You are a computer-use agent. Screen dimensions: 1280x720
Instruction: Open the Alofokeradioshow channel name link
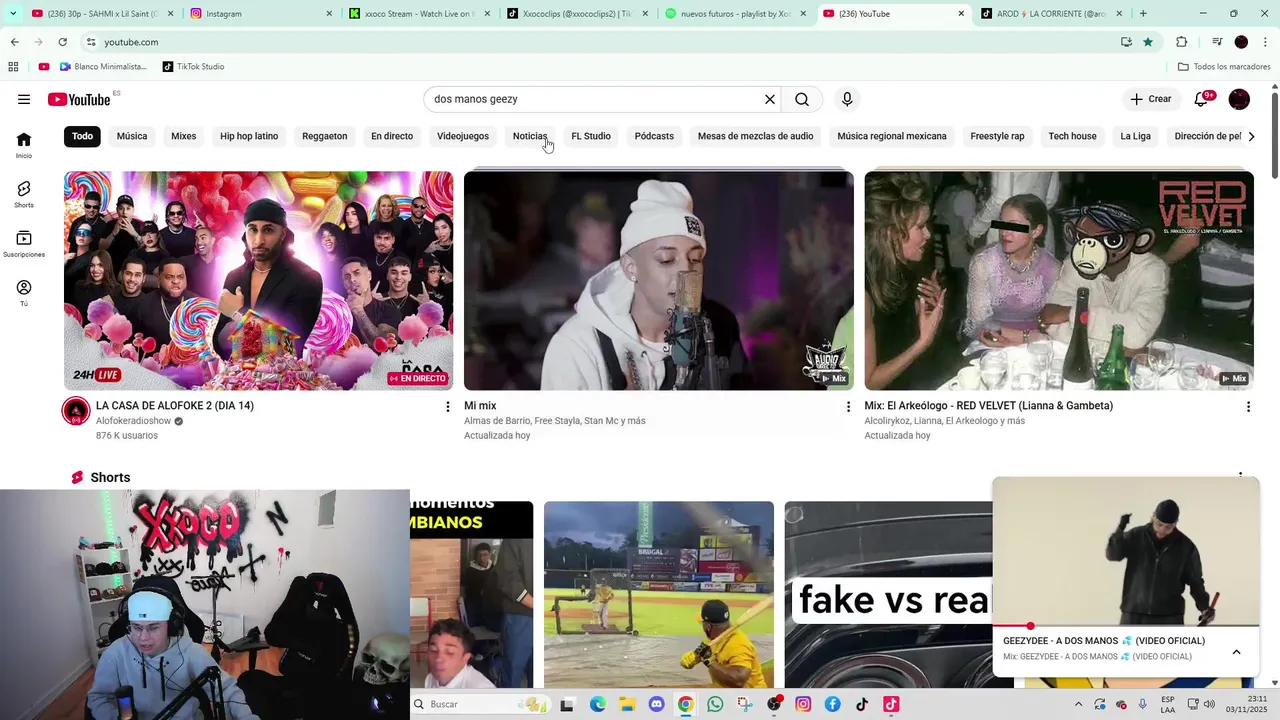133,421
